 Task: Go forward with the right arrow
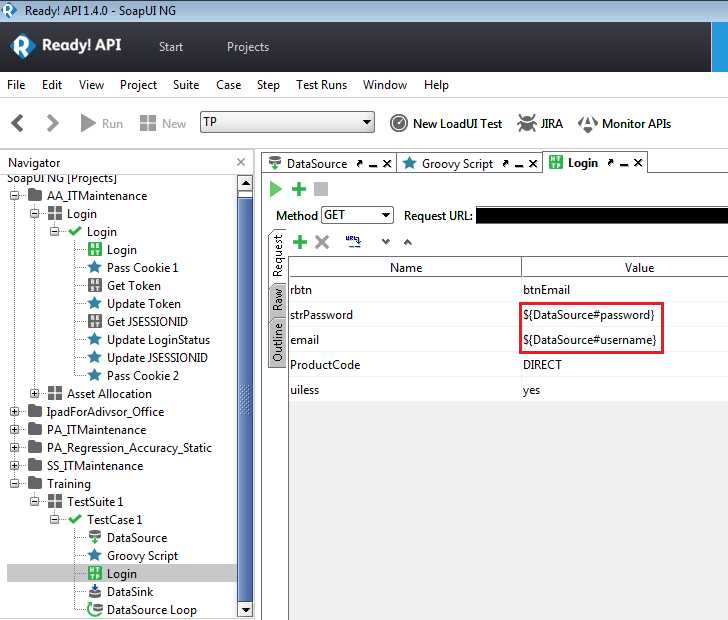click(52, 124)
